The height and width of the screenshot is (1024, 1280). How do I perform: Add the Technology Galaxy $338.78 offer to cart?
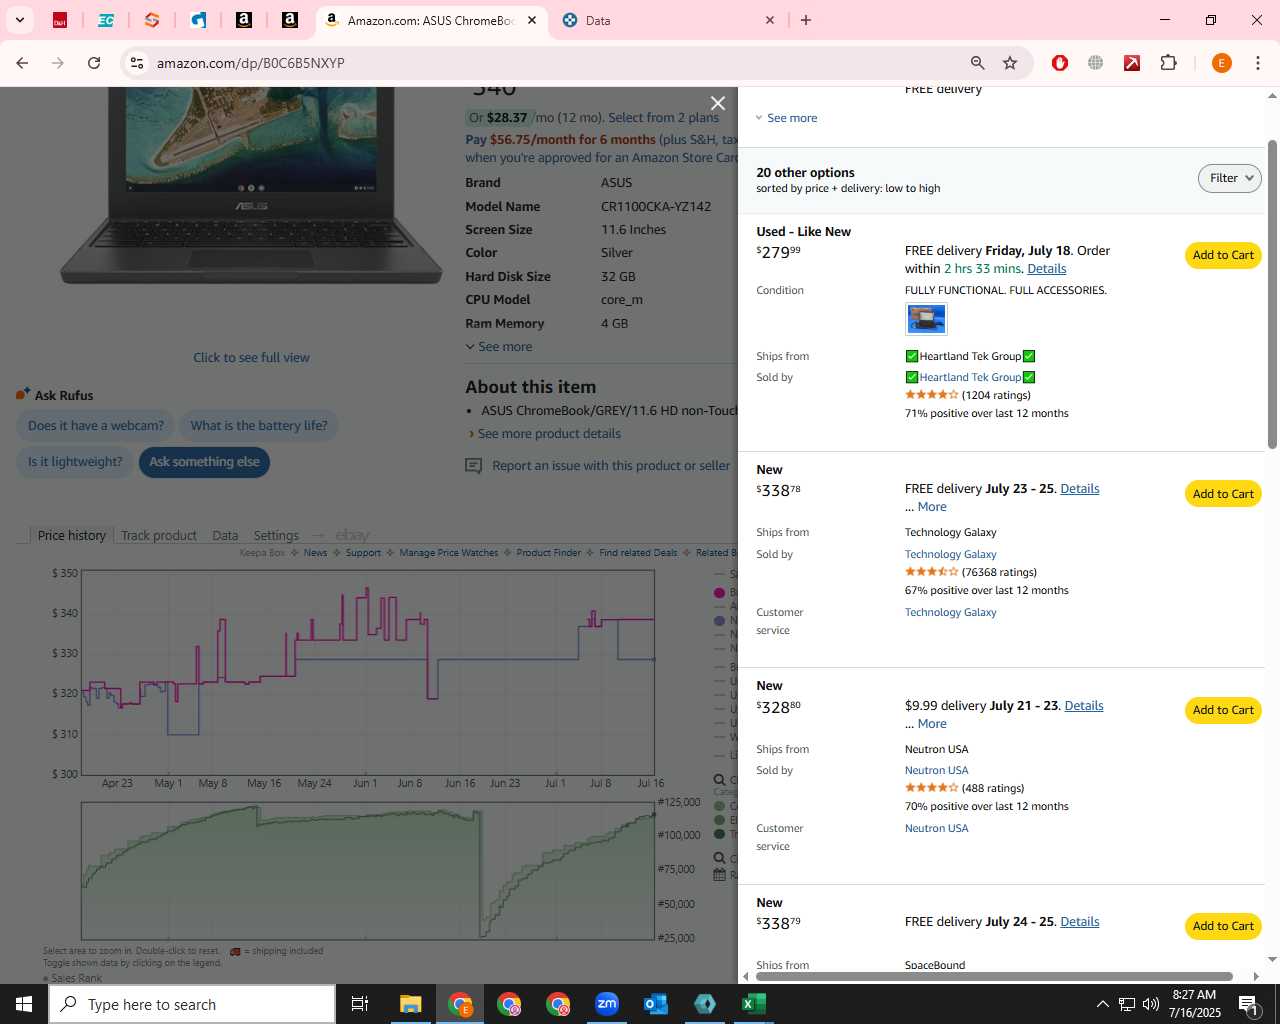tap(1223, 494)
